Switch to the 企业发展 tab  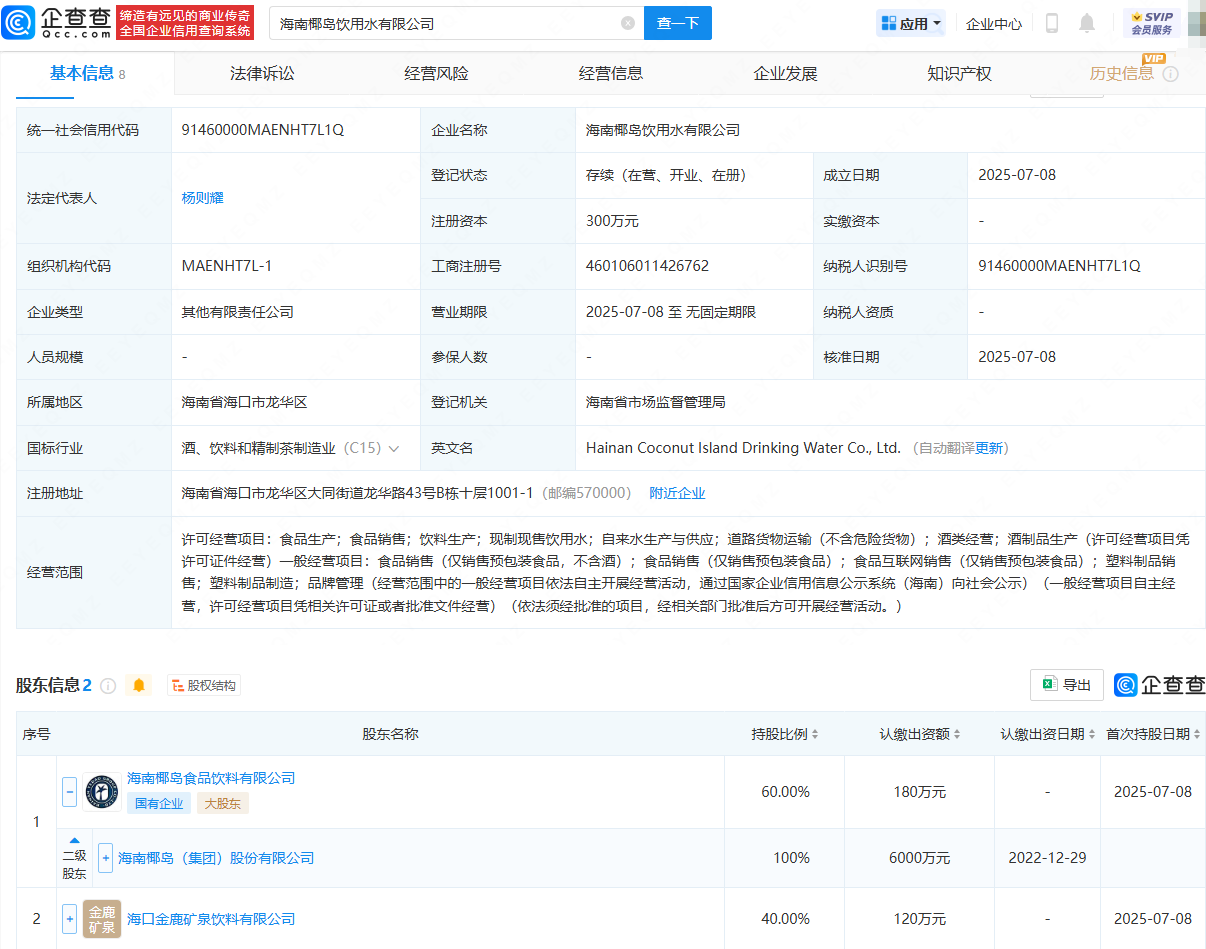[x=785, y=74]
